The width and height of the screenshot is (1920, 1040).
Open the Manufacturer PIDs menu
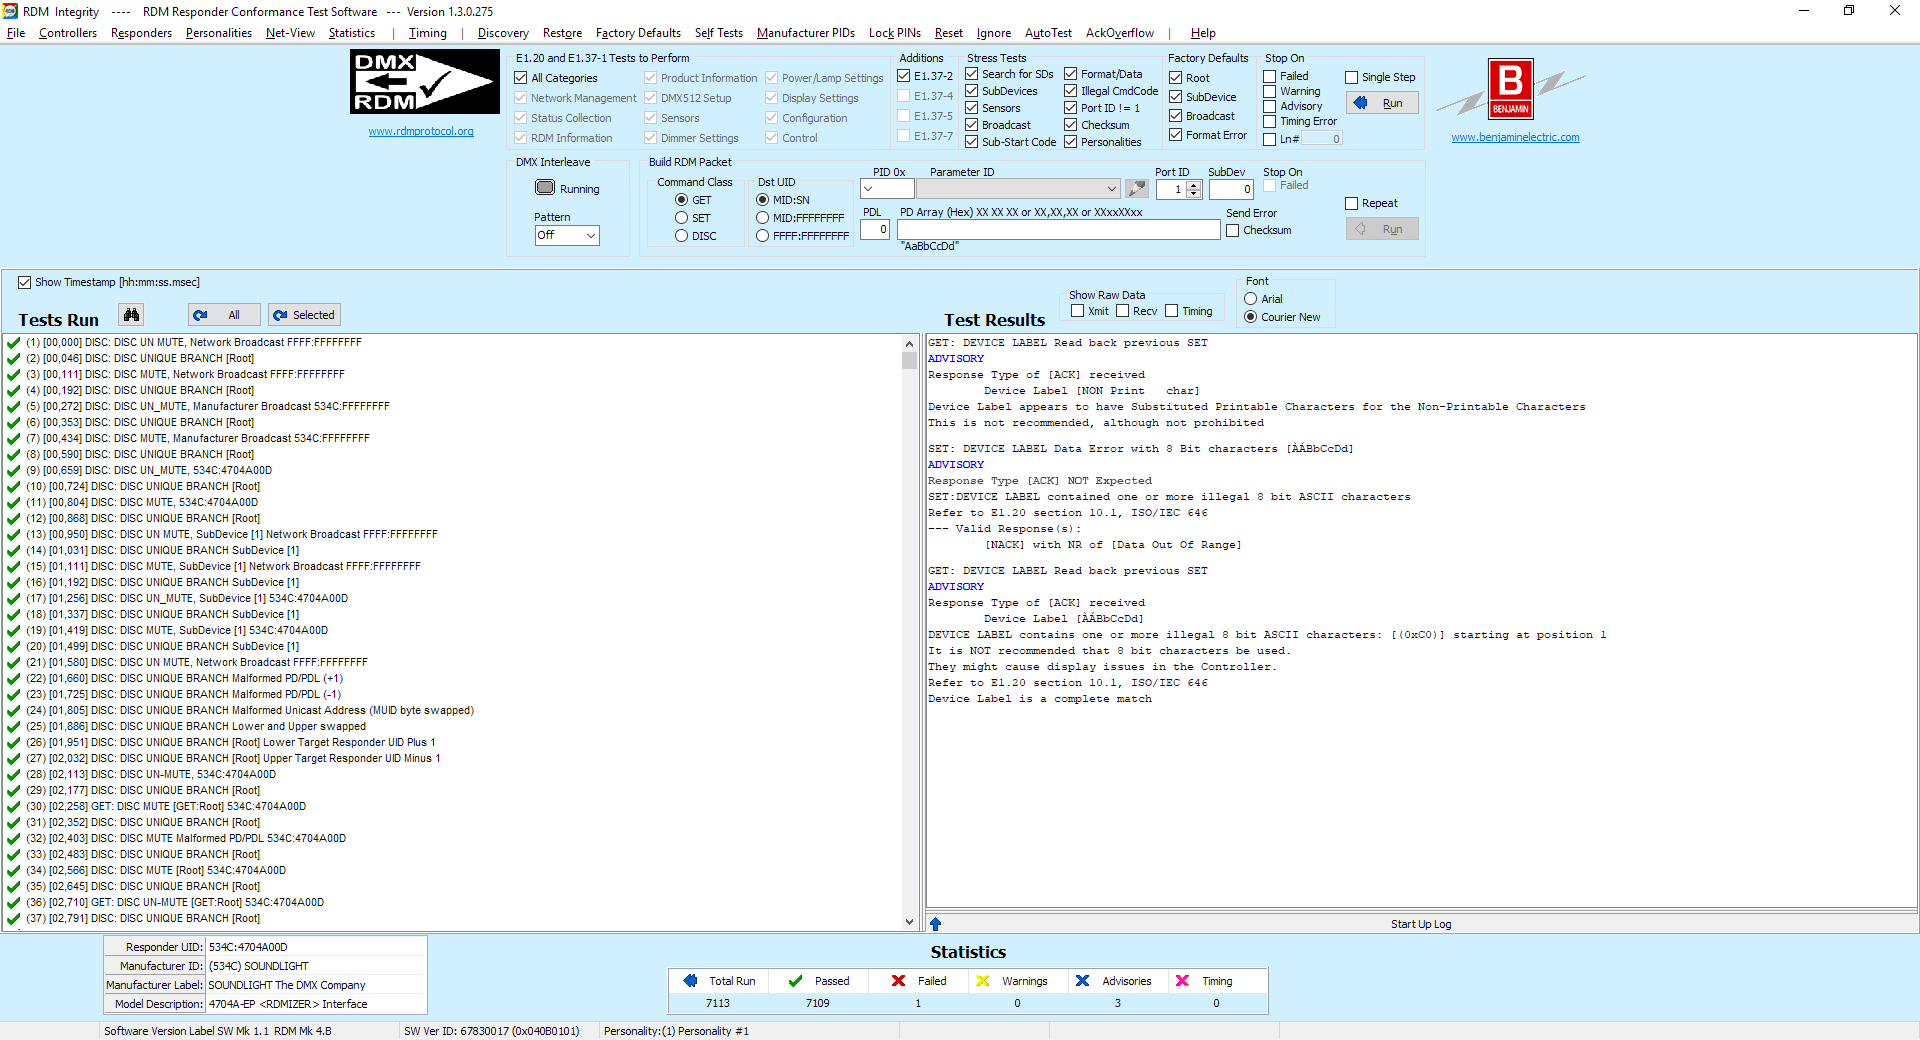click(805, 33)
